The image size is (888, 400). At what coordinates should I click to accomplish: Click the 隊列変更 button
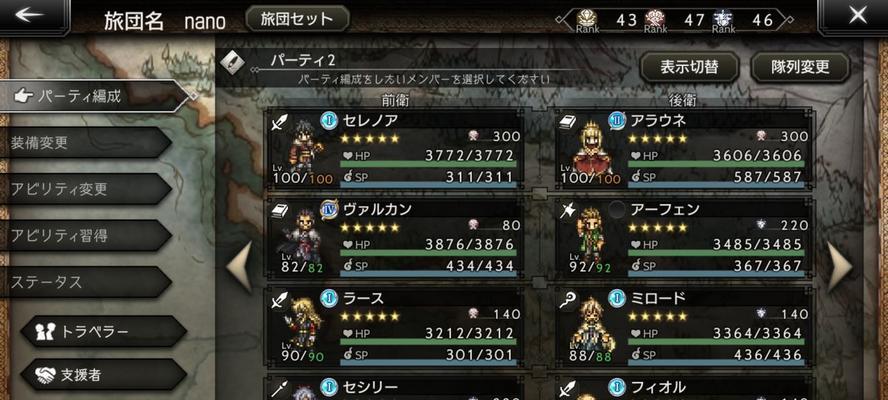(801, 67)
